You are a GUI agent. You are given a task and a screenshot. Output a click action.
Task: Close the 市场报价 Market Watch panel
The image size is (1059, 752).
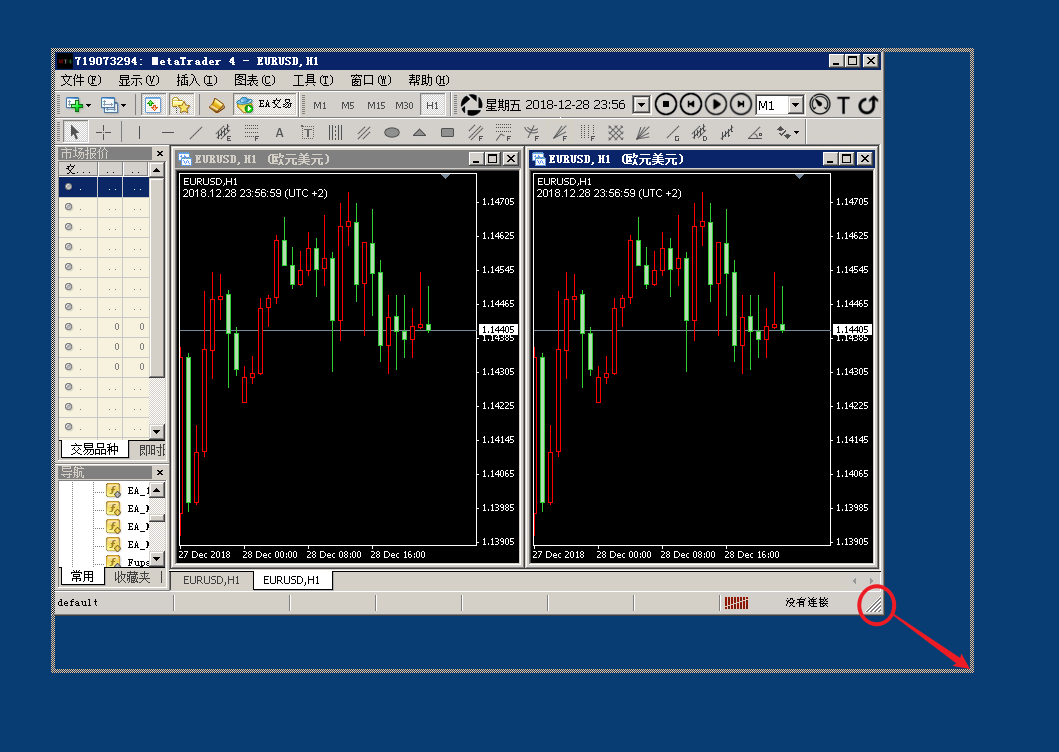point(159,153)
